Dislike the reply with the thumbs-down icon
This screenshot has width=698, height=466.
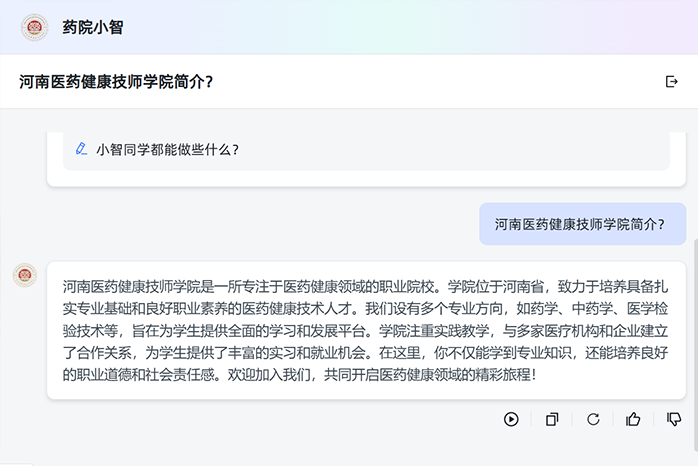[674, 420]
